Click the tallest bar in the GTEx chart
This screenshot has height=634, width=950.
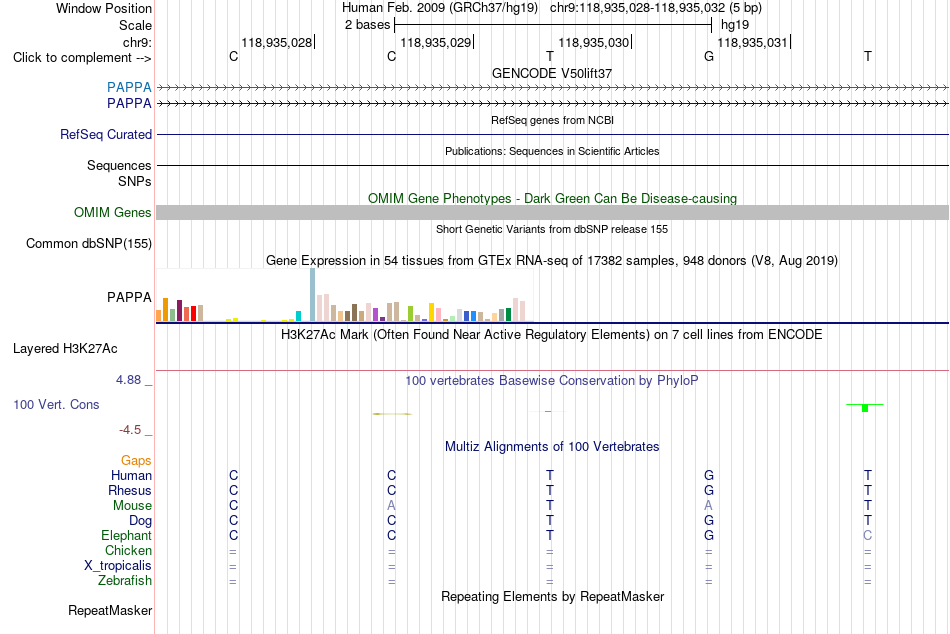[x=313, y=295]
